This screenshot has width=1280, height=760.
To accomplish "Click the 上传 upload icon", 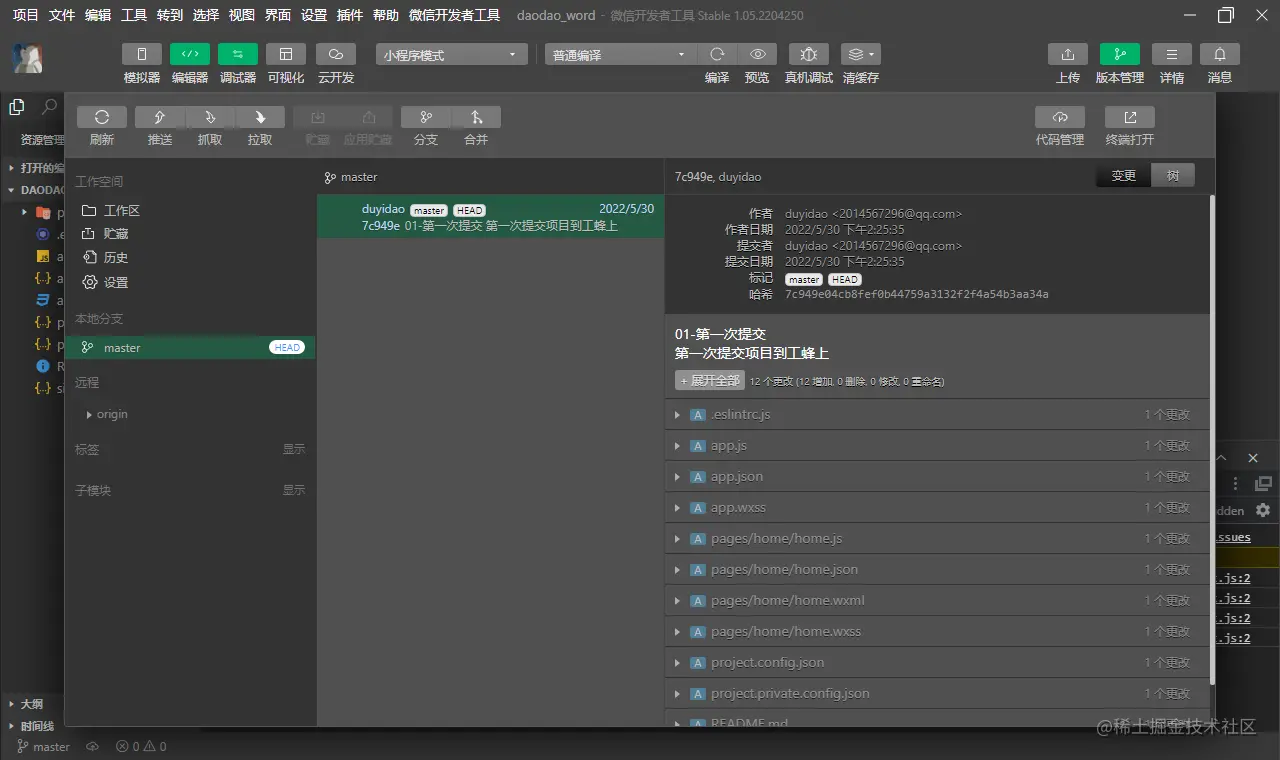I will point(1068,54).
